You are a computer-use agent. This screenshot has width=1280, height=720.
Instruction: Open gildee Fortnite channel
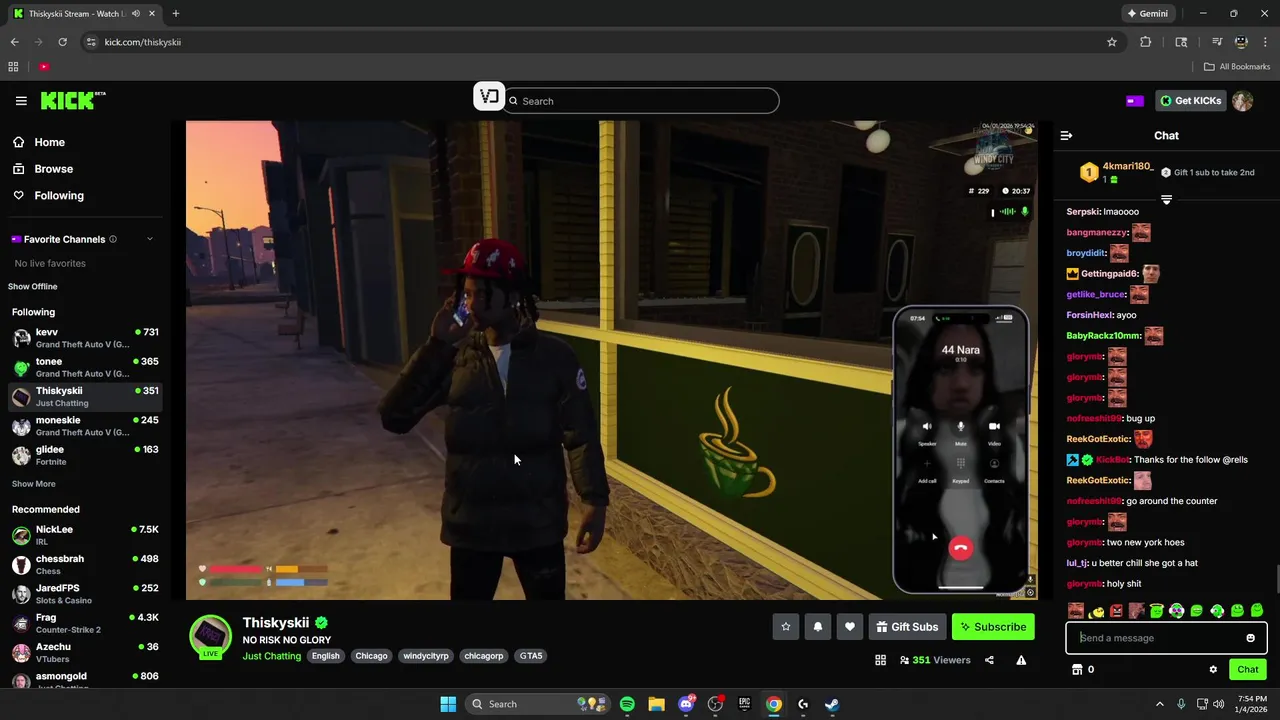(85, 455)
